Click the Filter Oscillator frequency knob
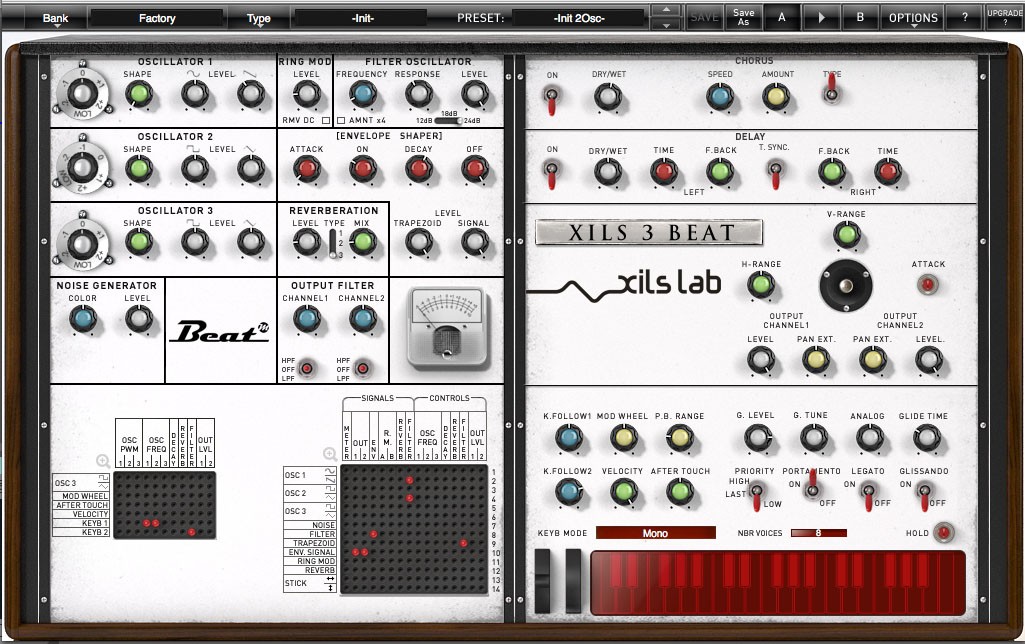 point(362,94)
